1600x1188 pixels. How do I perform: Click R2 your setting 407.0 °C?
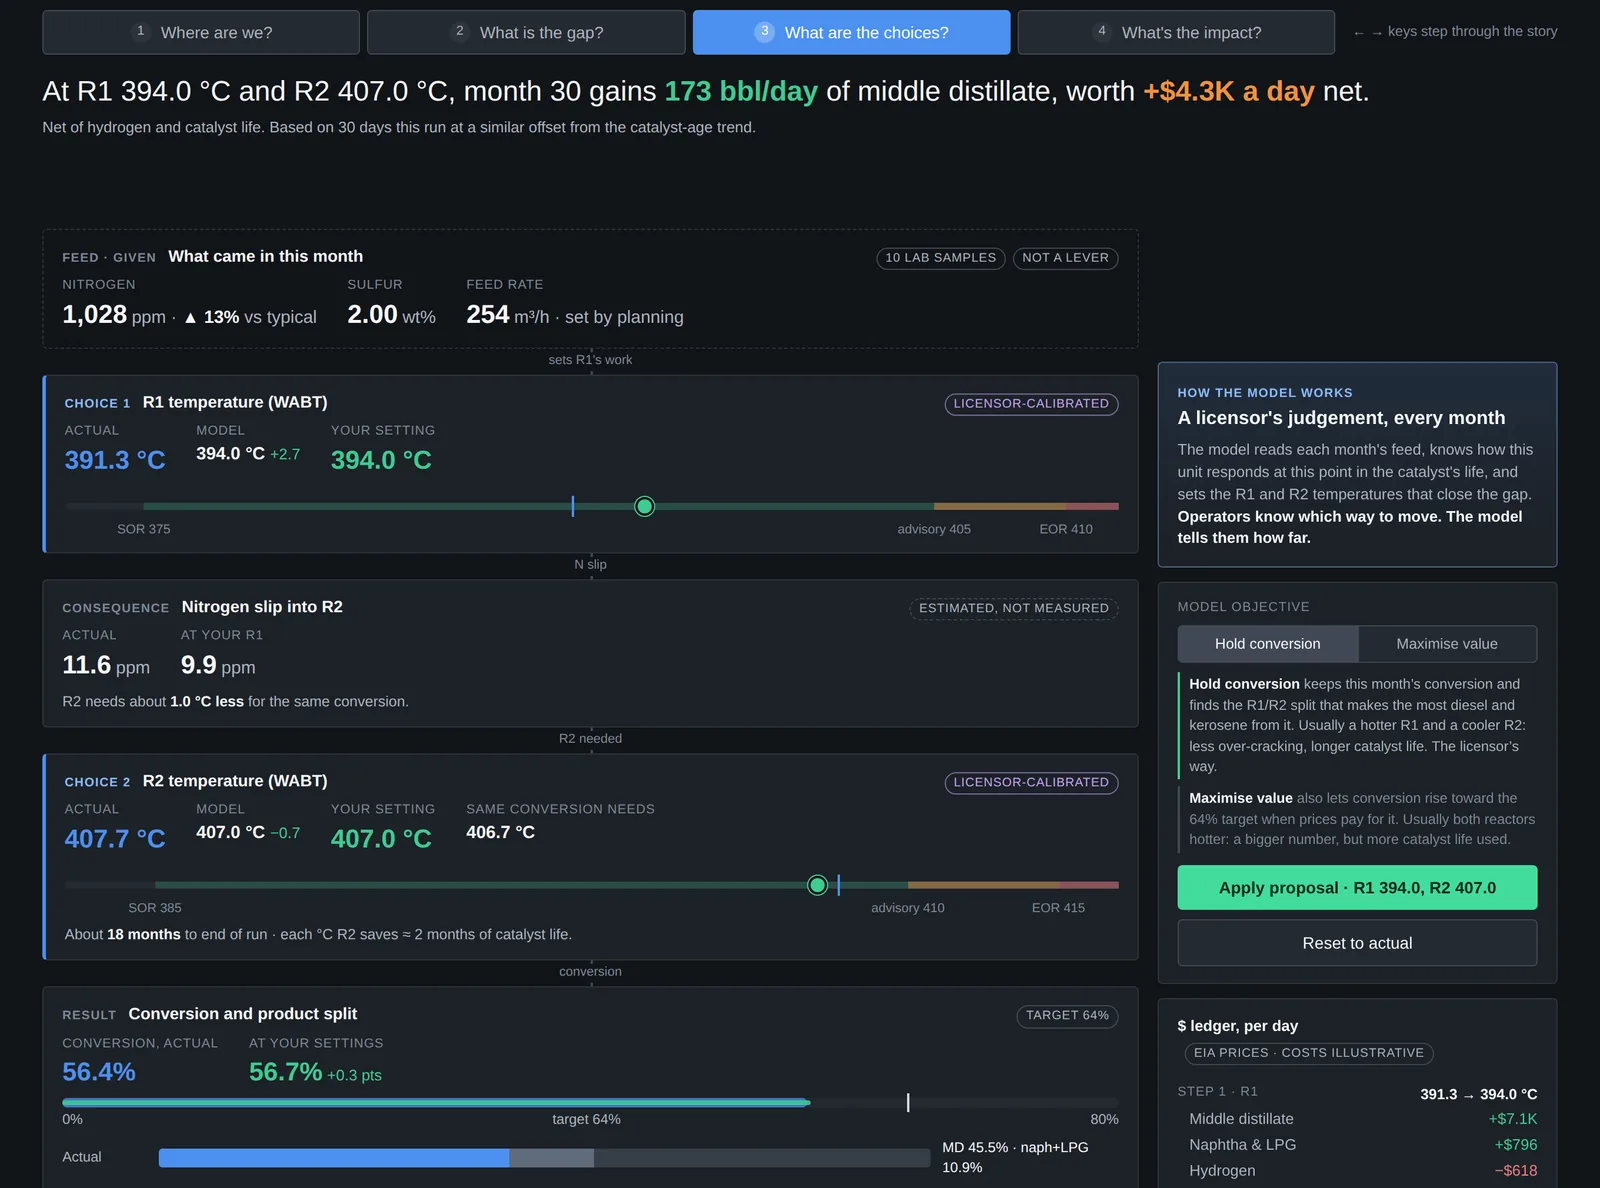381,839
